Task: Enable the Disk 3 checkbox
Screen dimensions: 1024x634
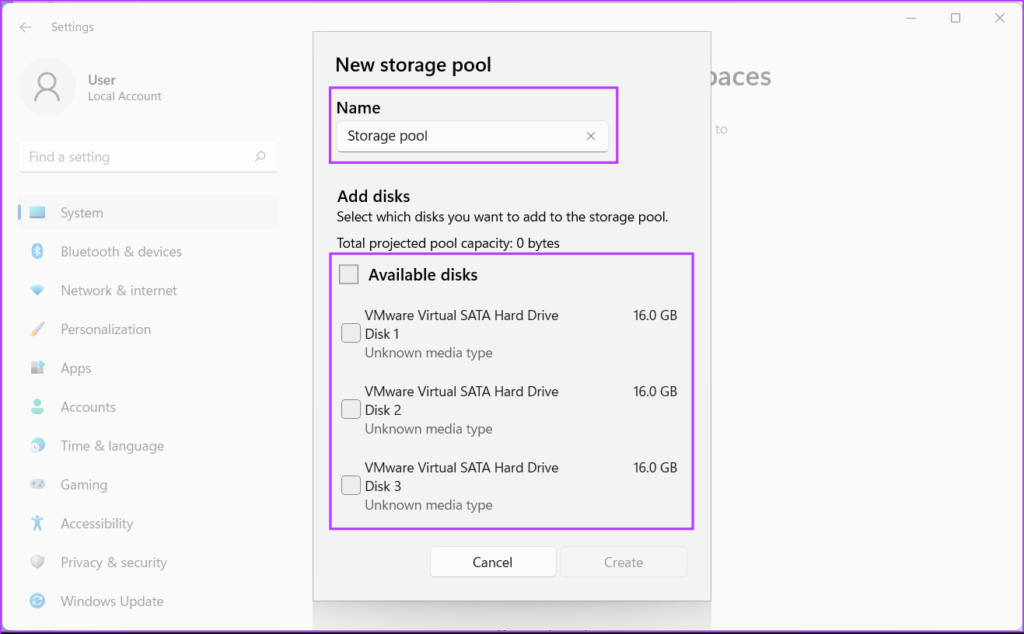Action: 351,486
